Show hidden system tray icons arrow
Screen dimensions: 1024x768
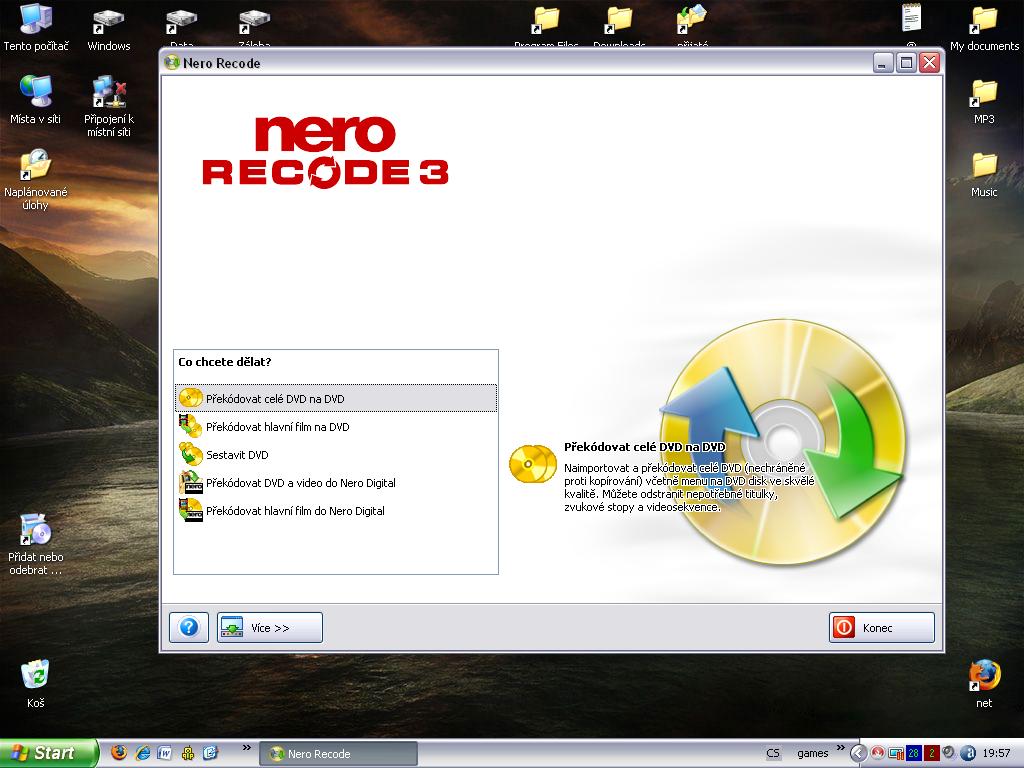pyautogui.click(x=858, y=754)
